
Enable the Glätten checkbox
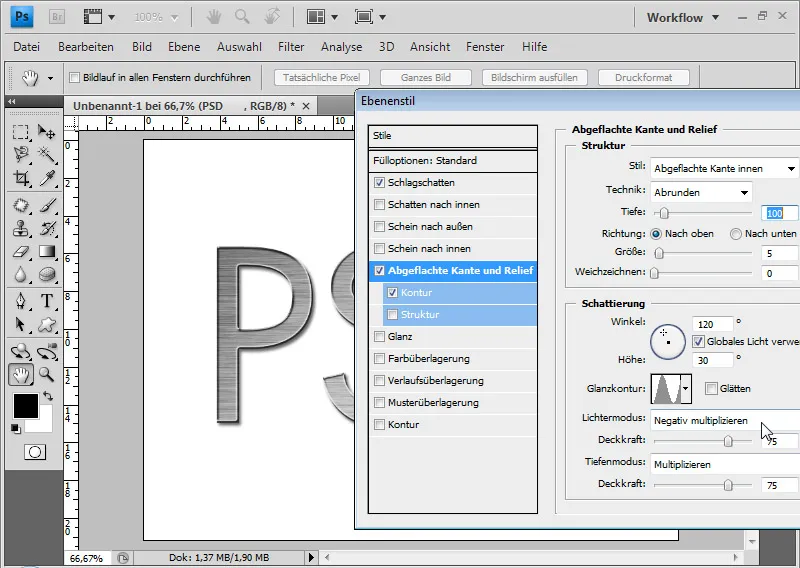pos(711,388)
